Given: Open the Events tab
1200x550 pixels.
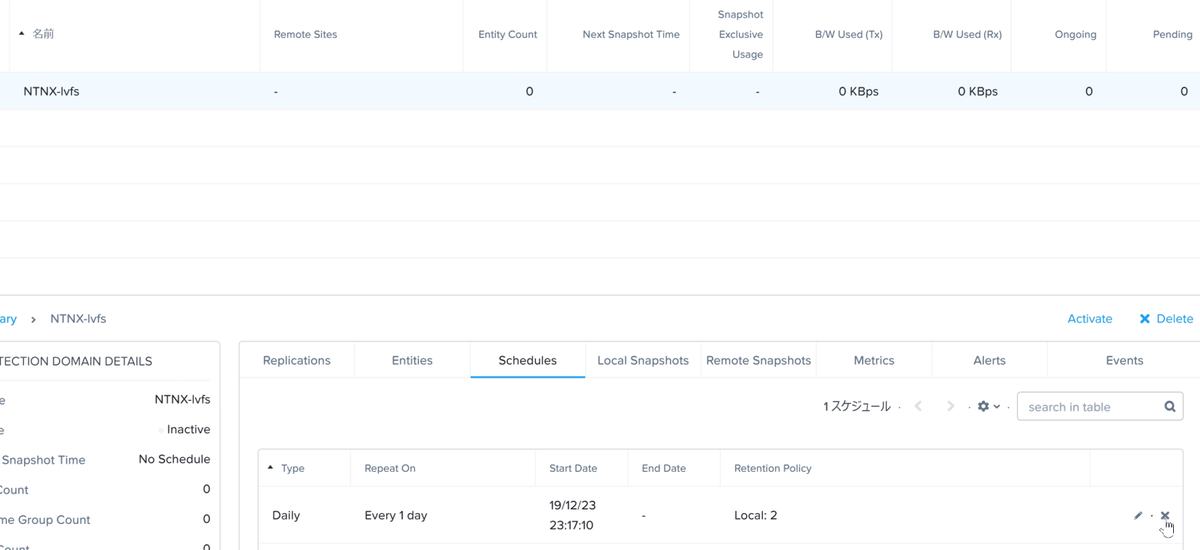Looking at the screenshot, I should coord(1124,360).
